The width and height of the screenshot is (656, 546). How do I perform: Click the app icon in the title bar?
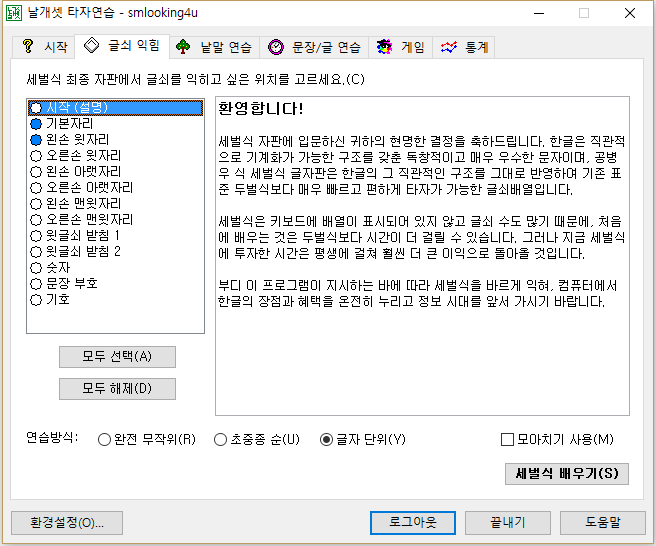click(13, 13)
